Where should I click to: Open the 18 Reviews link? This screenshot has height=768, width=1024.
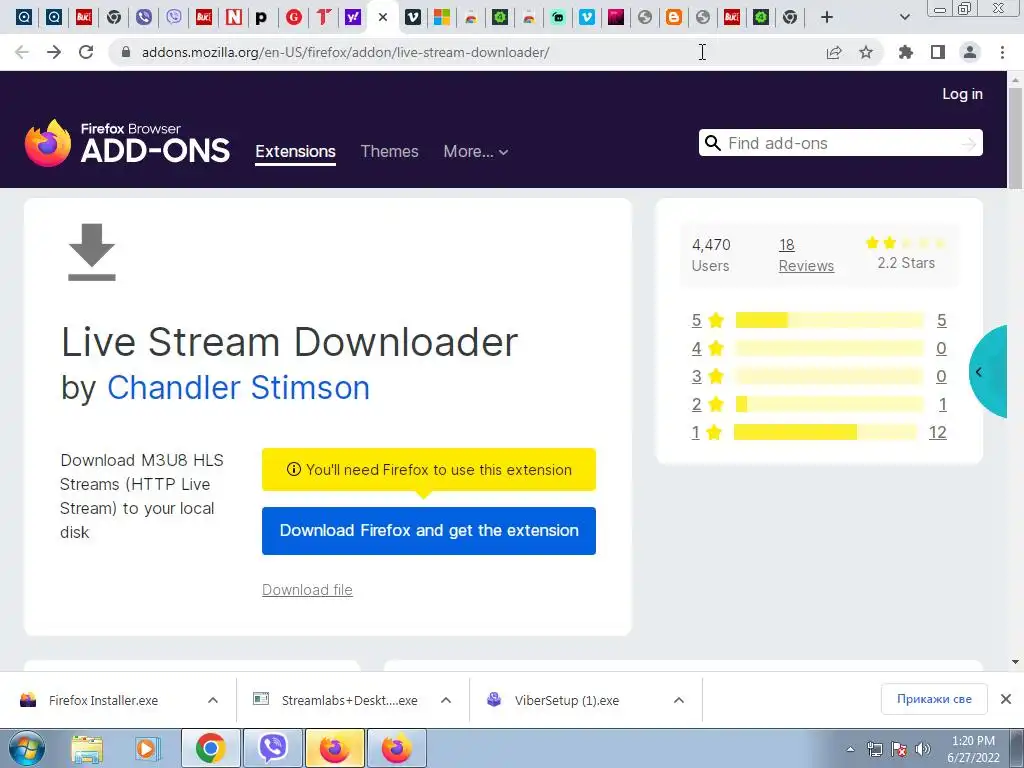coord(806,255)
